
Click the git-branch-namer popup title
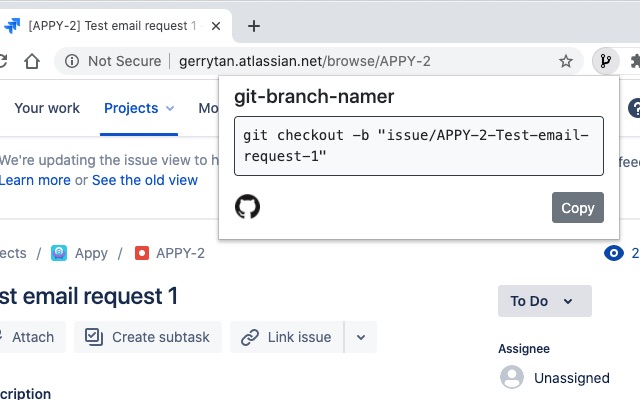pyautogui.click(x=314, y=97)
